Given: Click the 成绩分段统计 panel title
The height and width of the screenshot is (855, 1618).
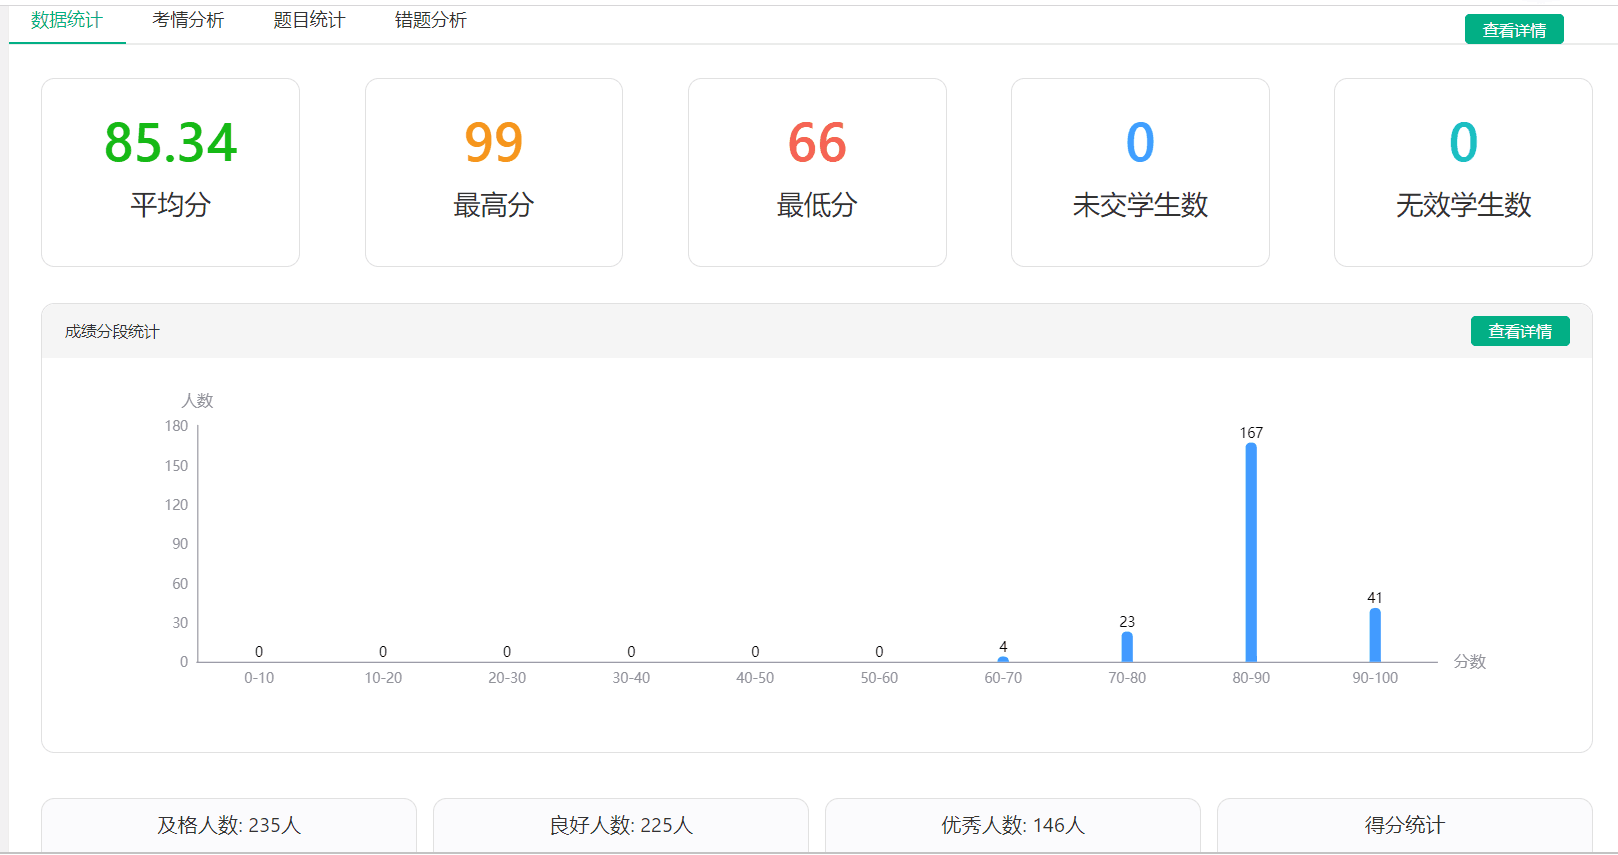Looking at the screenshot, I should coord(112,332).
